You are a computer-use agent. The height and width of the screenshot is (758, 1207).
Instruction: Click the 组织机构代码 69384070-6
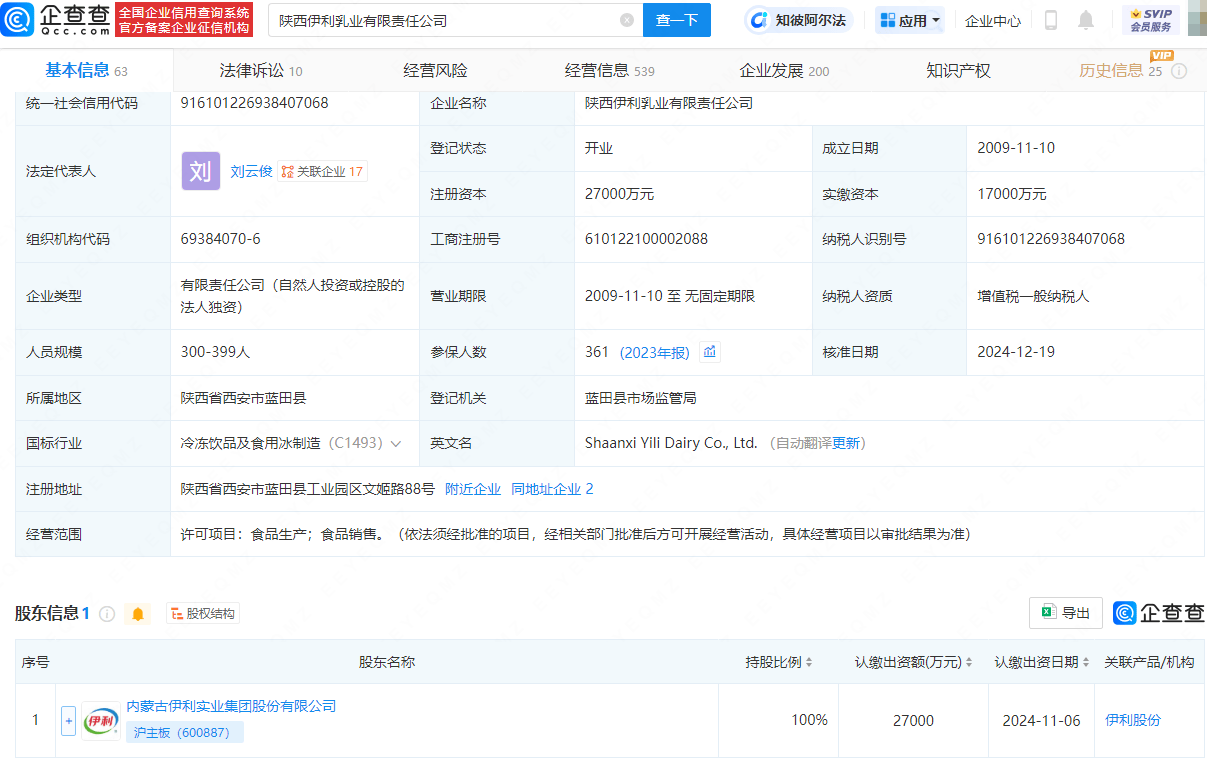click(220, 239)
